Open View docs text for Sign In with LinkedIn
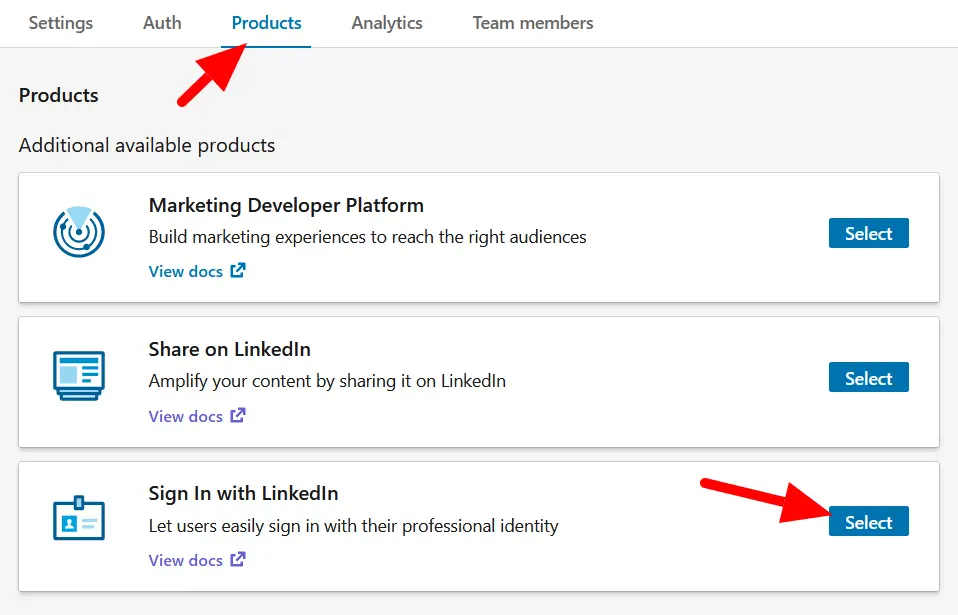958x615 pixels. click(x=186, y=560)
